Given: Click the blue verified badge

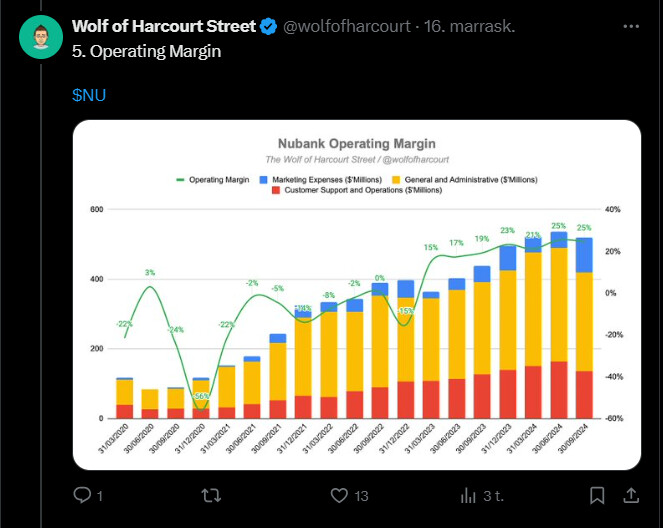Looking at the screenshot, I should tap(269, 27).
